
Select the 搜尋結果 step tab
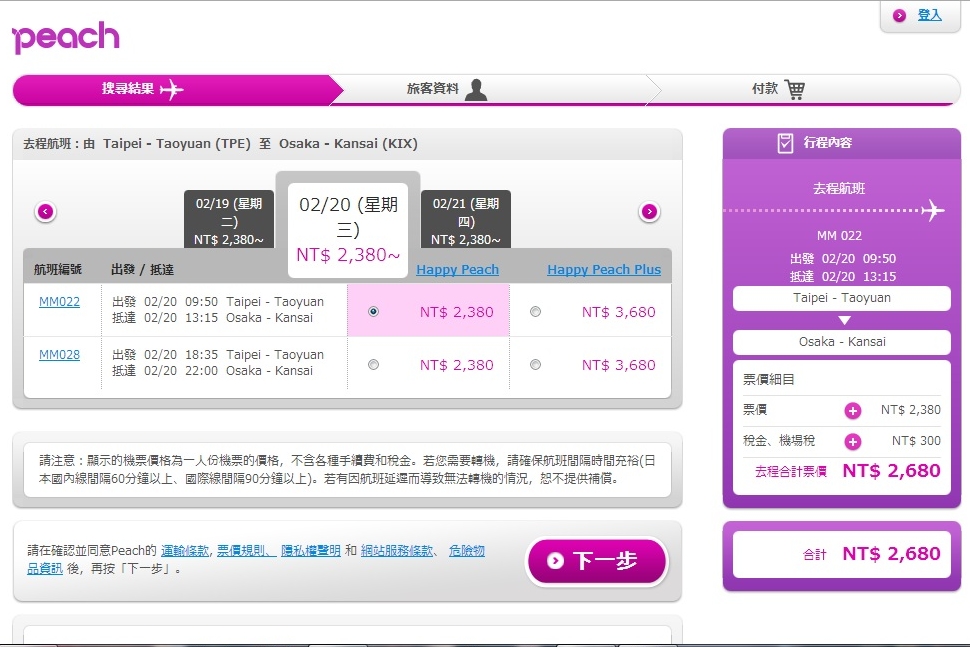pyautogui.click(x=178, y=90)
